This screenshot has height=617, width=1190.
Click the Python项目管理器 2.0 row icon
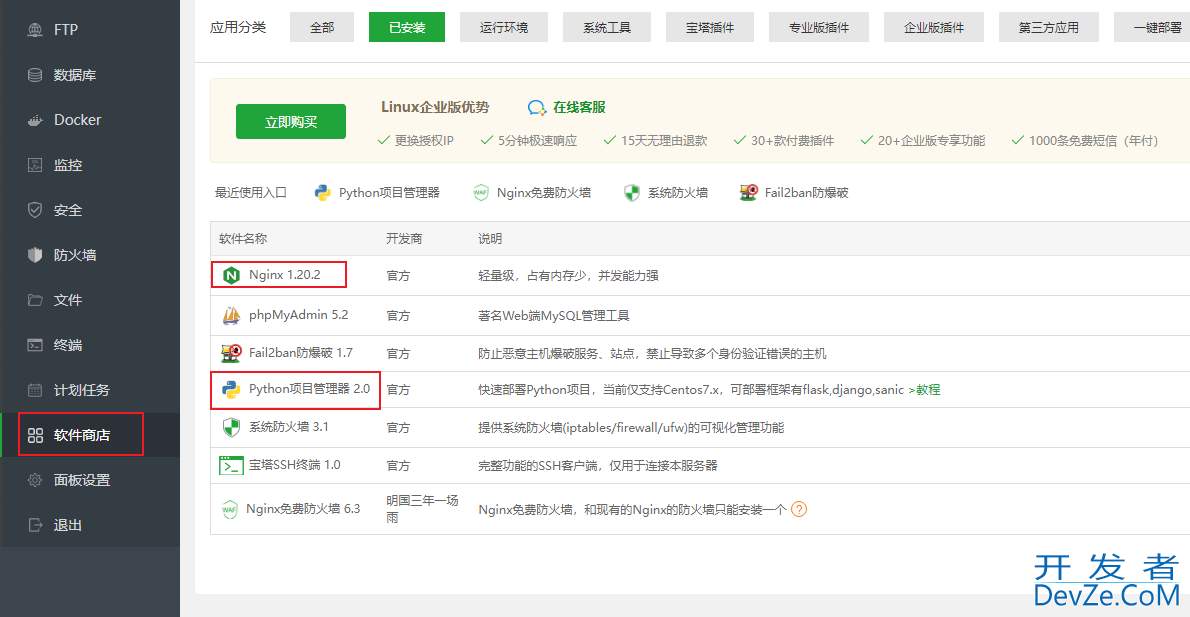[231, 389]
